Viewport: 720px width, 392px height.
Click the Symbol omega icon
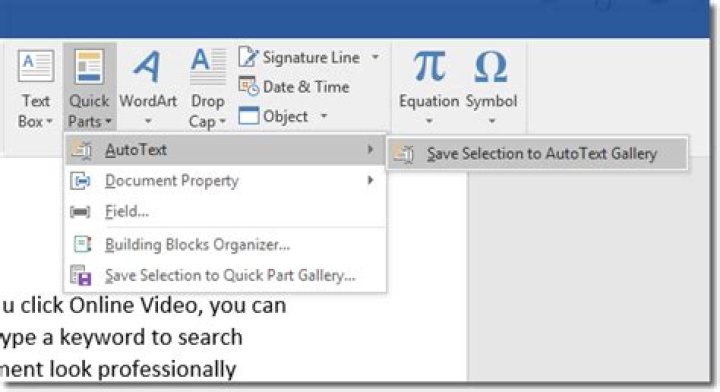coord(491,67)
